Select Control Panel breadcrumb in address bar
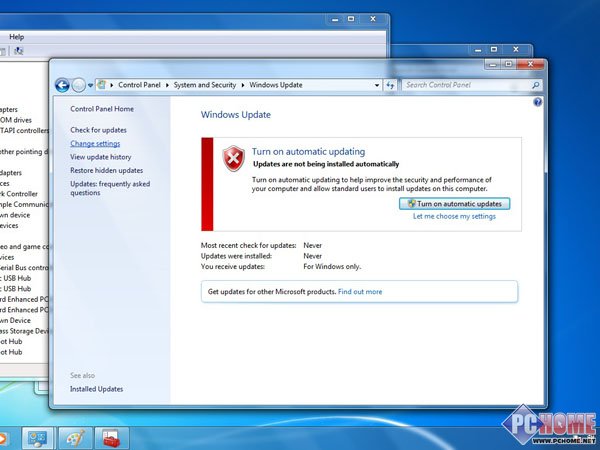 click(x=139, y=85)
